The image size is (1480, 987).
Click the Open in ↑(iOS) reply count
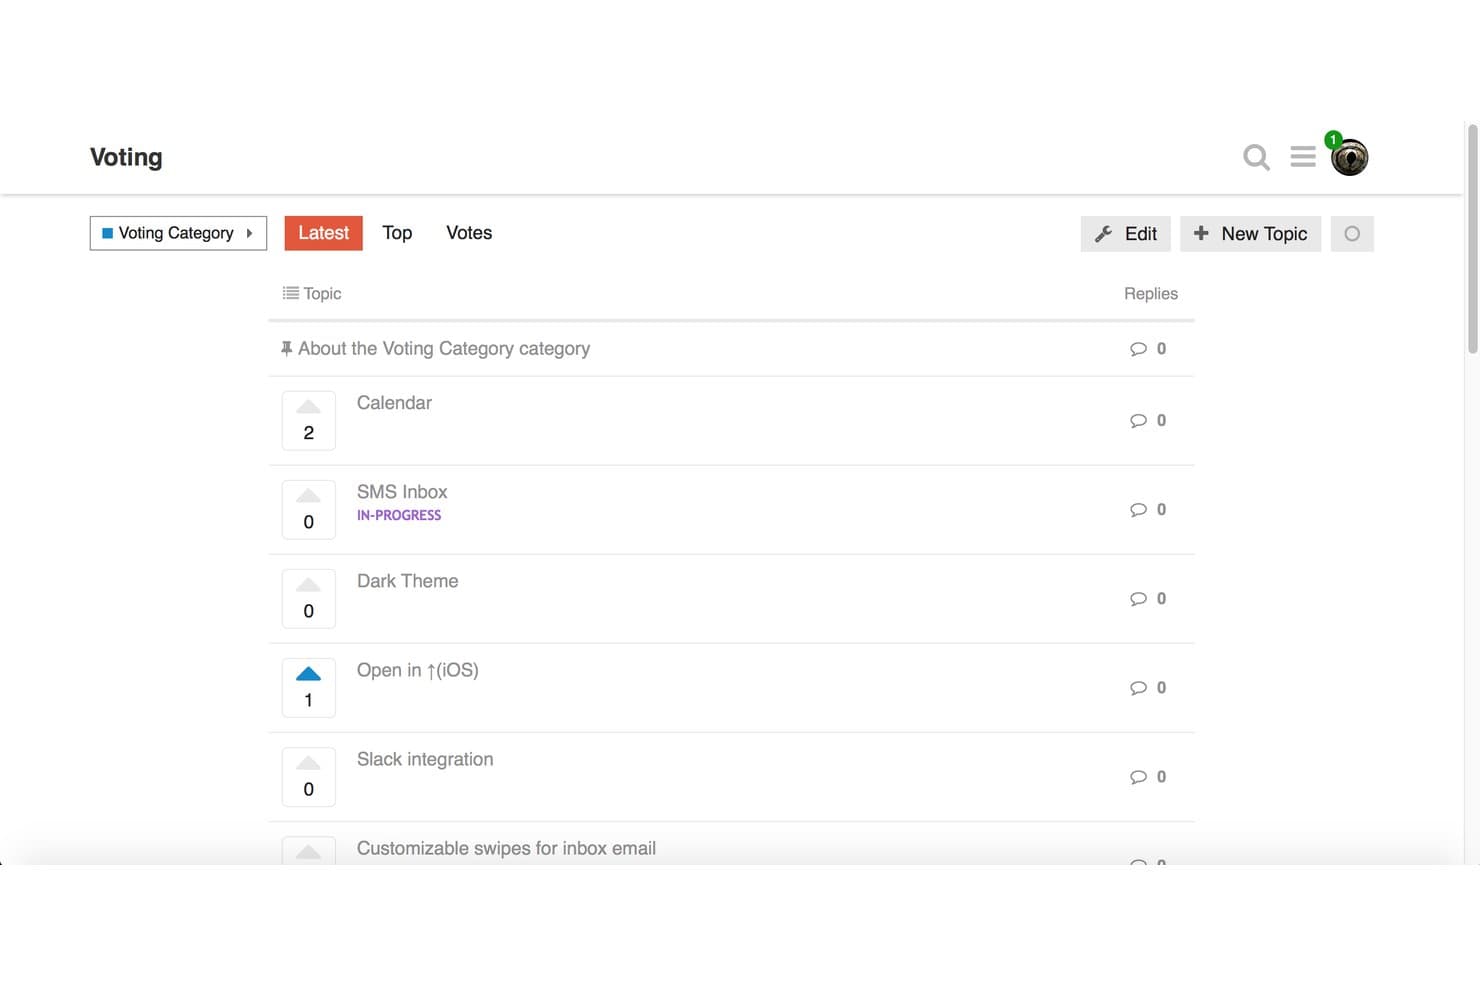1148,688
